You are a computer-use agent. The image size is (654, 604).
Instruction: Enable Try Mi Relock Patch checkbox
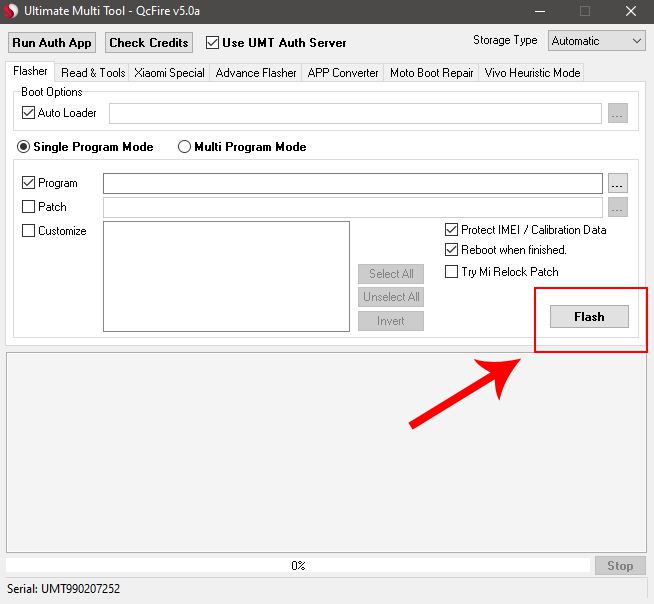pos(451,272)
